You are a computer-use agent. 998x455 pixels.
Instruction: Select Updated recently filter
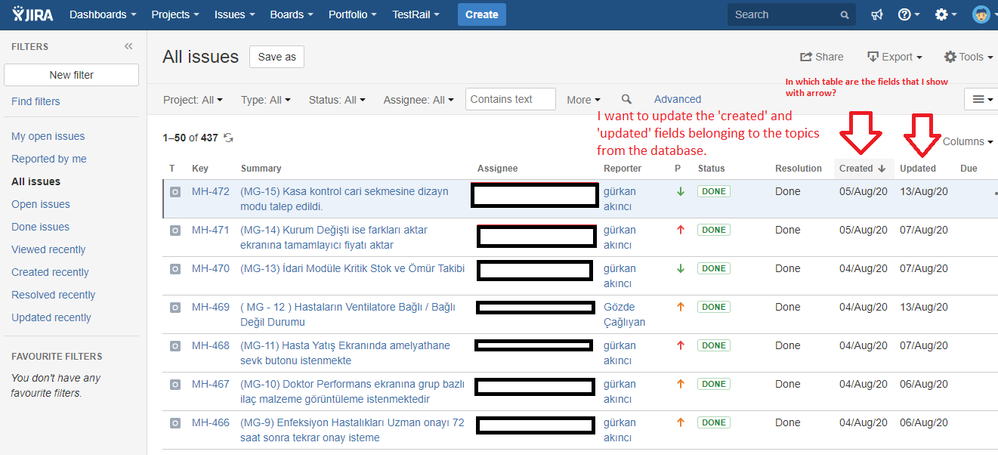[x=51, y=318]
